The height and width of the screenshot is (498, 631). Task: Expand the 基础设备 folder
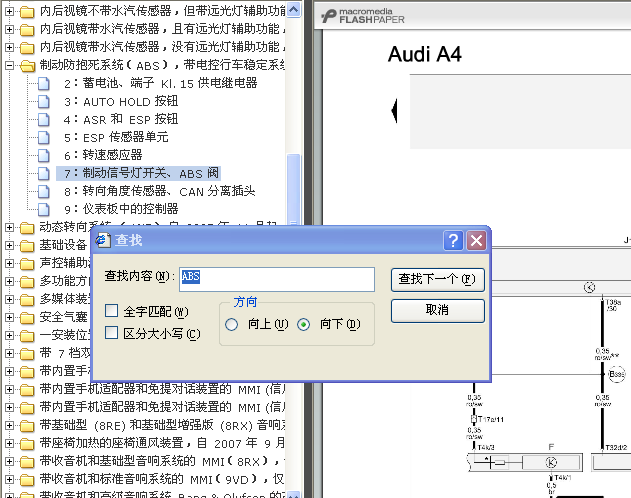click(9, 245)
